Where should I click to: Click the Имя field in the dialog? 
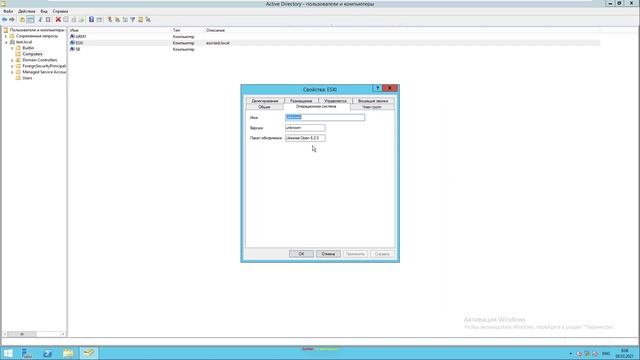(x=325, y=118)
